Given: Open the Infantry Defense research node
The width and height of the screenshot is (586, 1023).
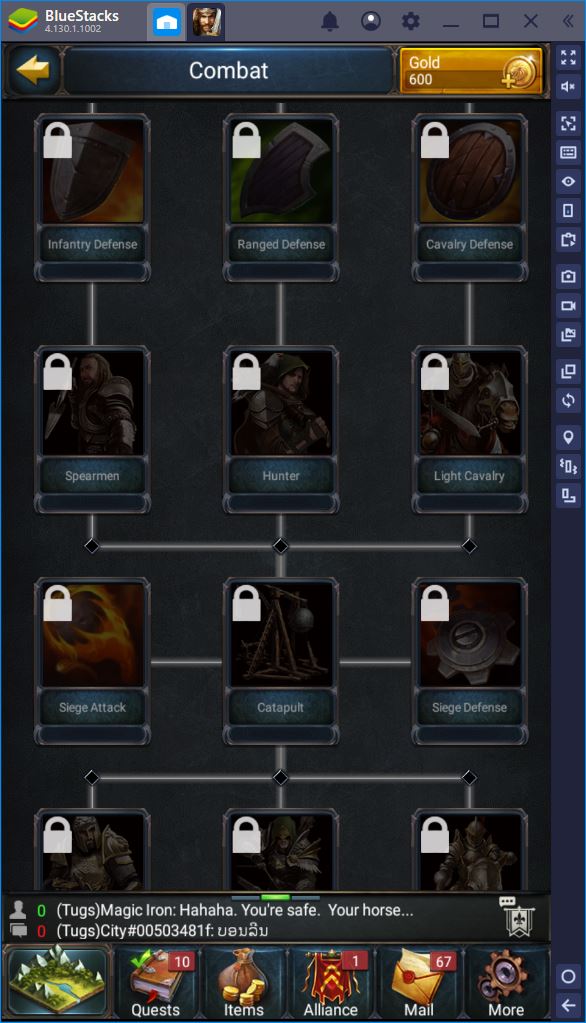Looking at the screenshot, I should point(92,197).
